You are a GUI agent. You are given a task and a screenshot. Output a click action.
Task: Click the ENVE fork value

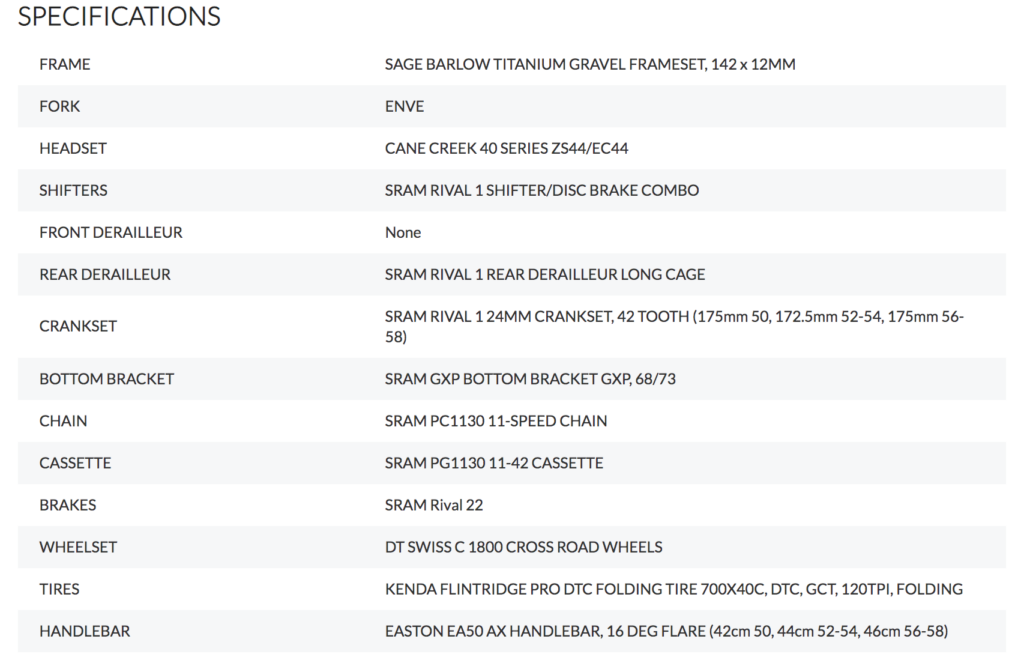point(404,106)
